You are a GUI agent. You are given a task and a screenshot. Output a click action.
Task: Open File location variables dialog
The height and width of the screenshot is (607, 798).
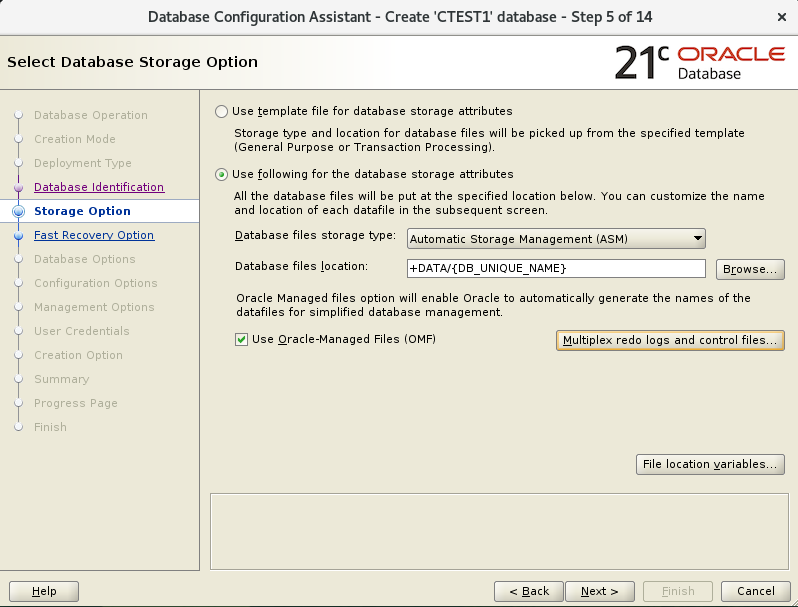click(x=710, y=464)
